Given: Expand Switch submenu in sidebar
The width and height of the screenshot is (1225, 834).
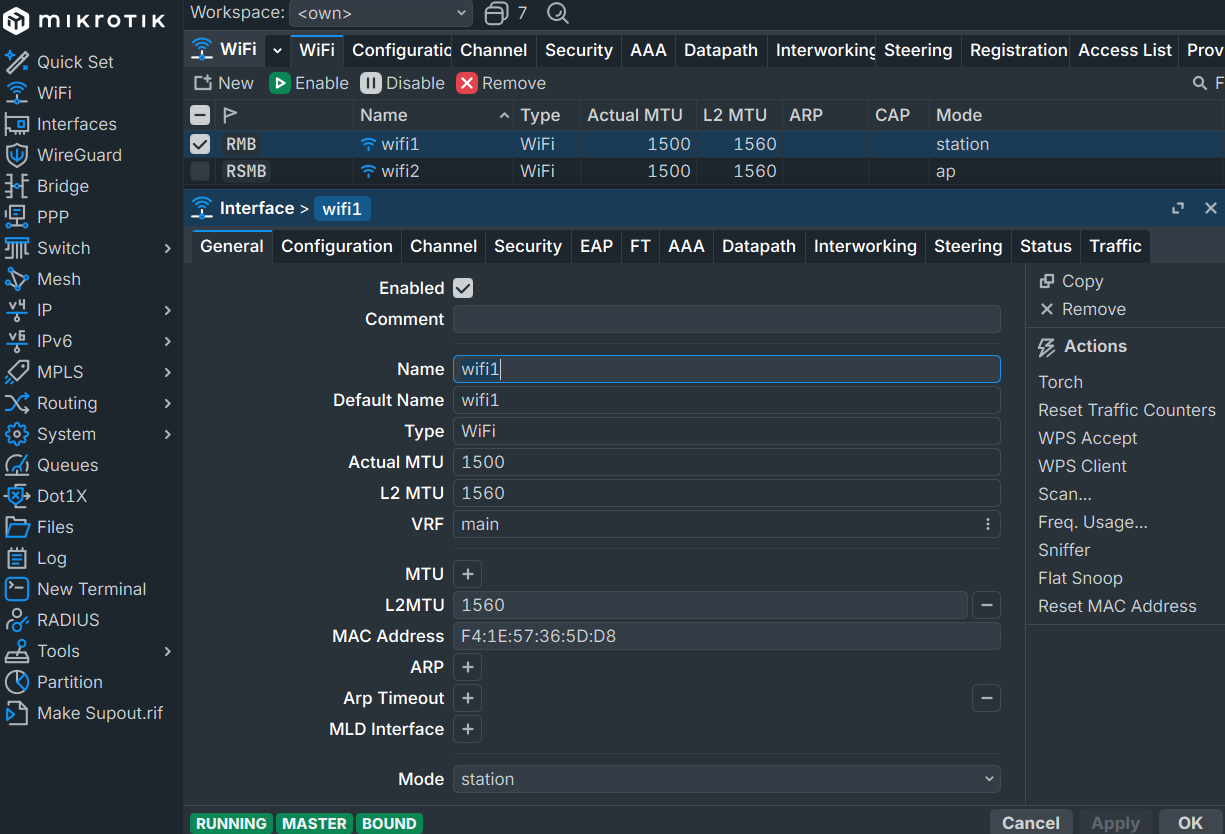Looking at the screenshot, I should [x=167, y=248].
